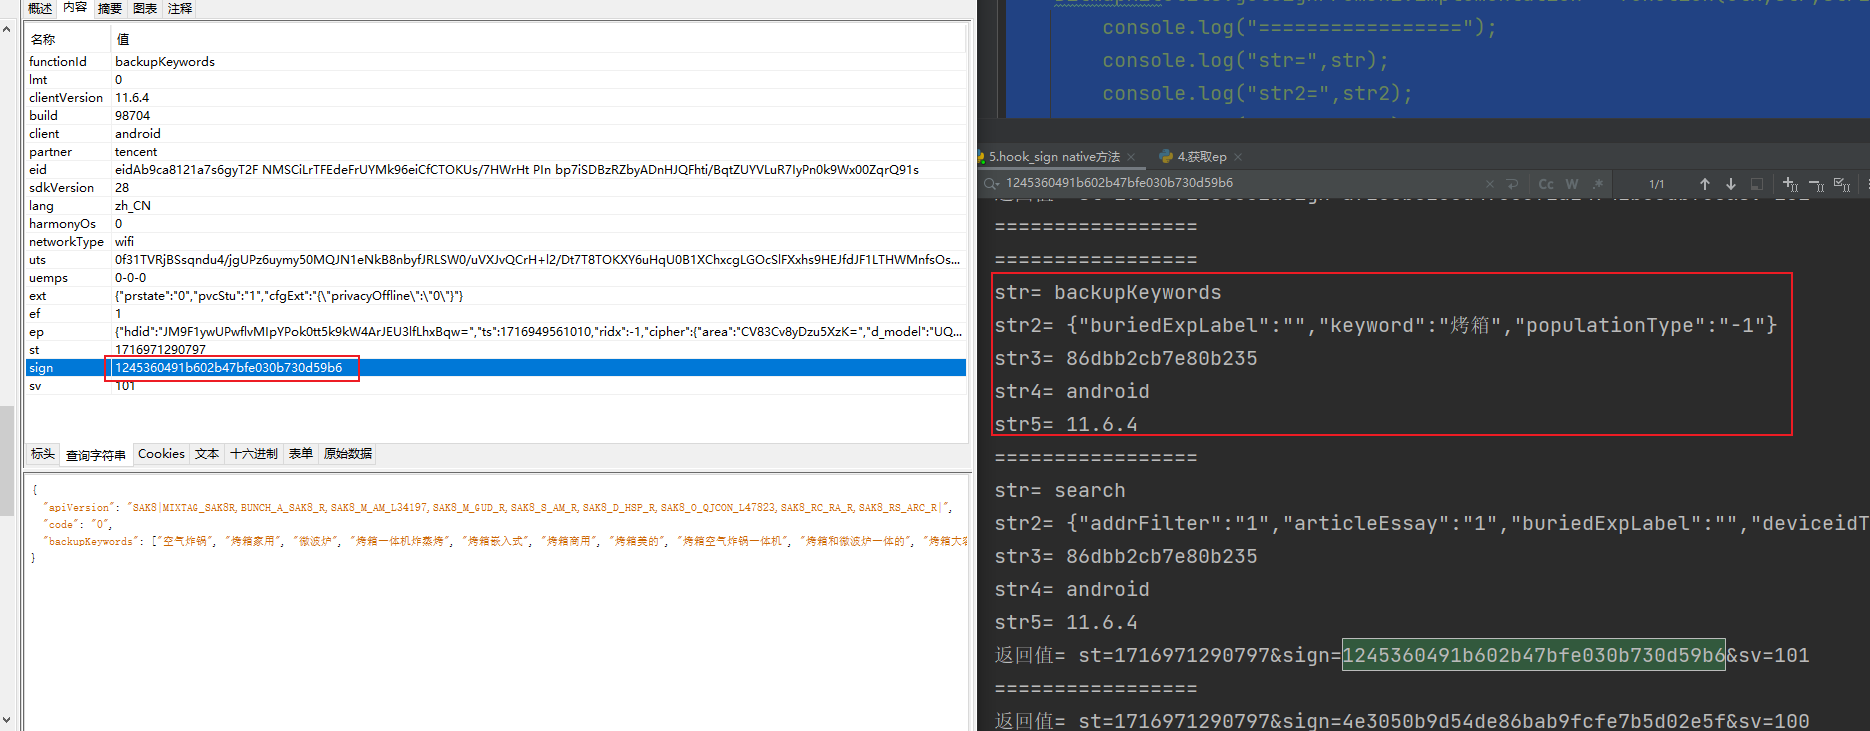
Task: Switch to '4.获取ep' run tab
Action: pos(1201,157)
